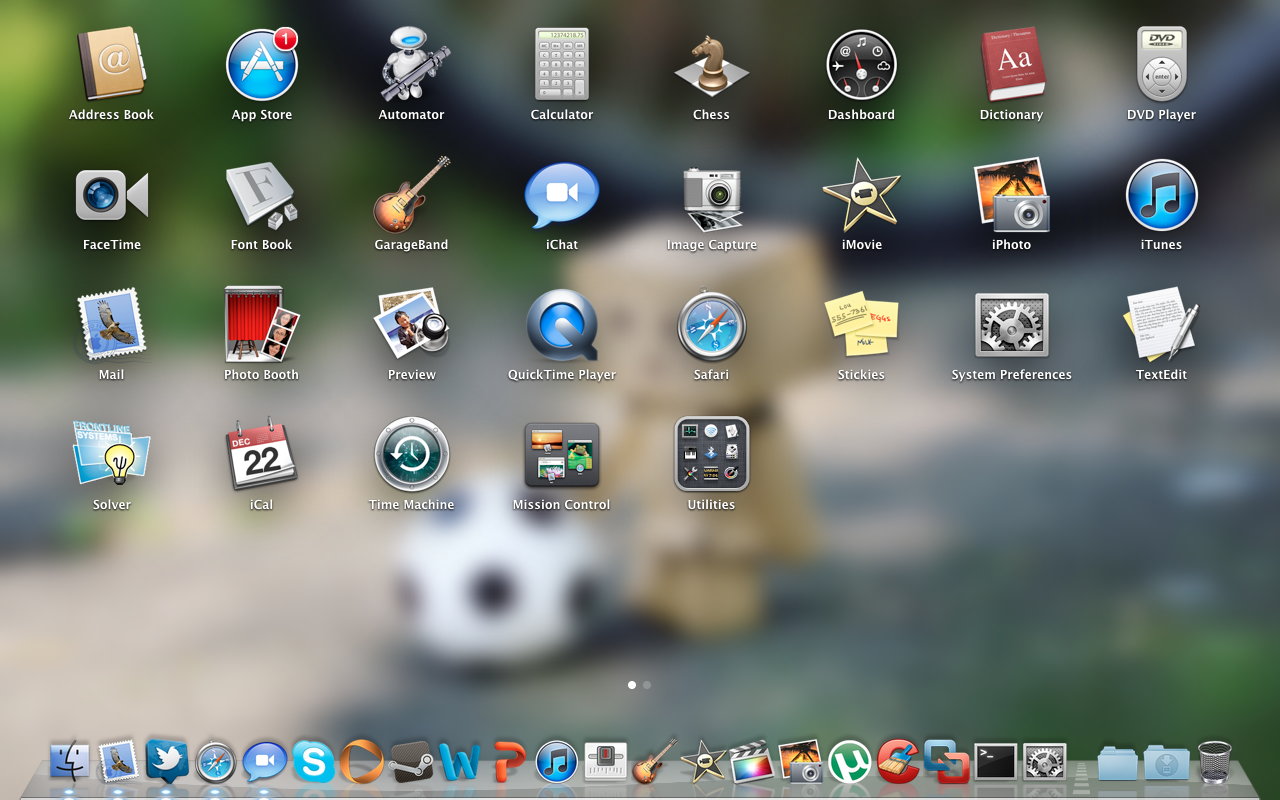Launch Image Capture
The height and width of the screenshot is (800, 1280).
pyautogui.click(x=712, y=198)
